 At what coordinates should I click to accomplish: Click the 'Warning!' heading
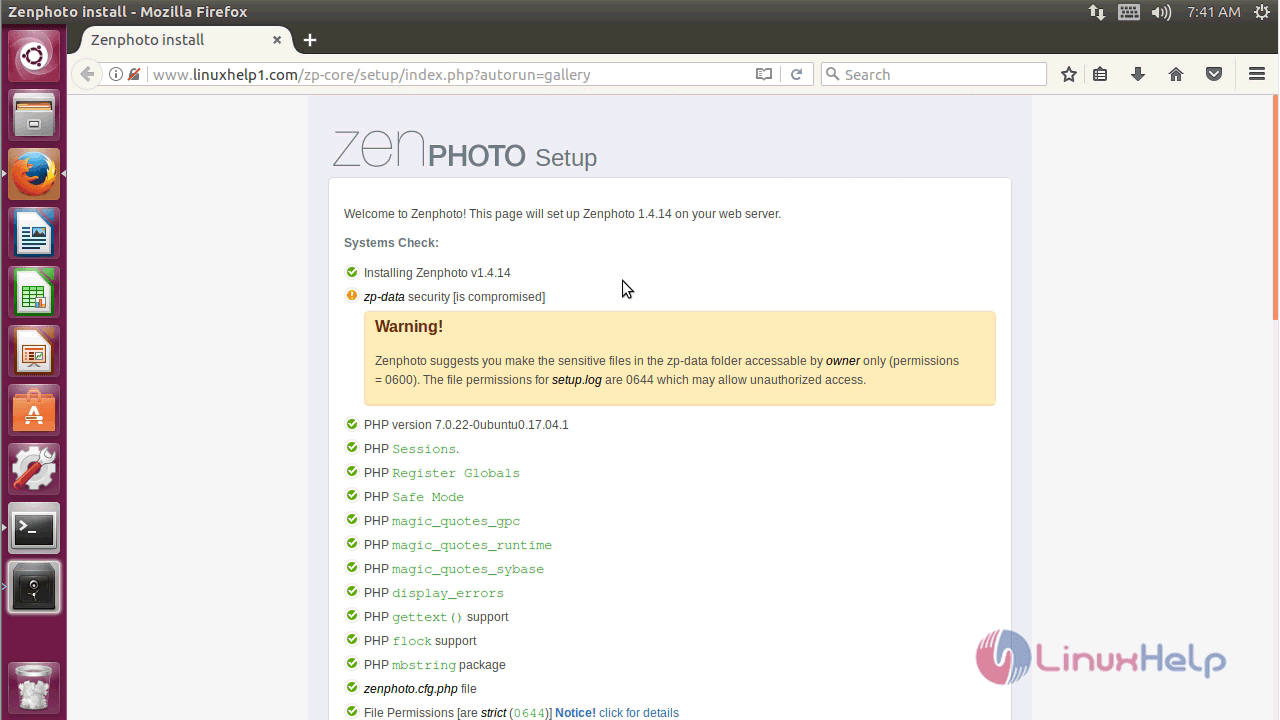pos(409,327)
